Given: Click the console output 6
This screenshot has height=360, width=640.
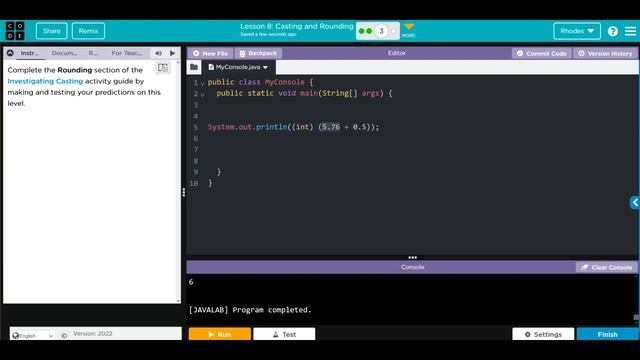Looking at the screenshot, I should click(191, 282).
